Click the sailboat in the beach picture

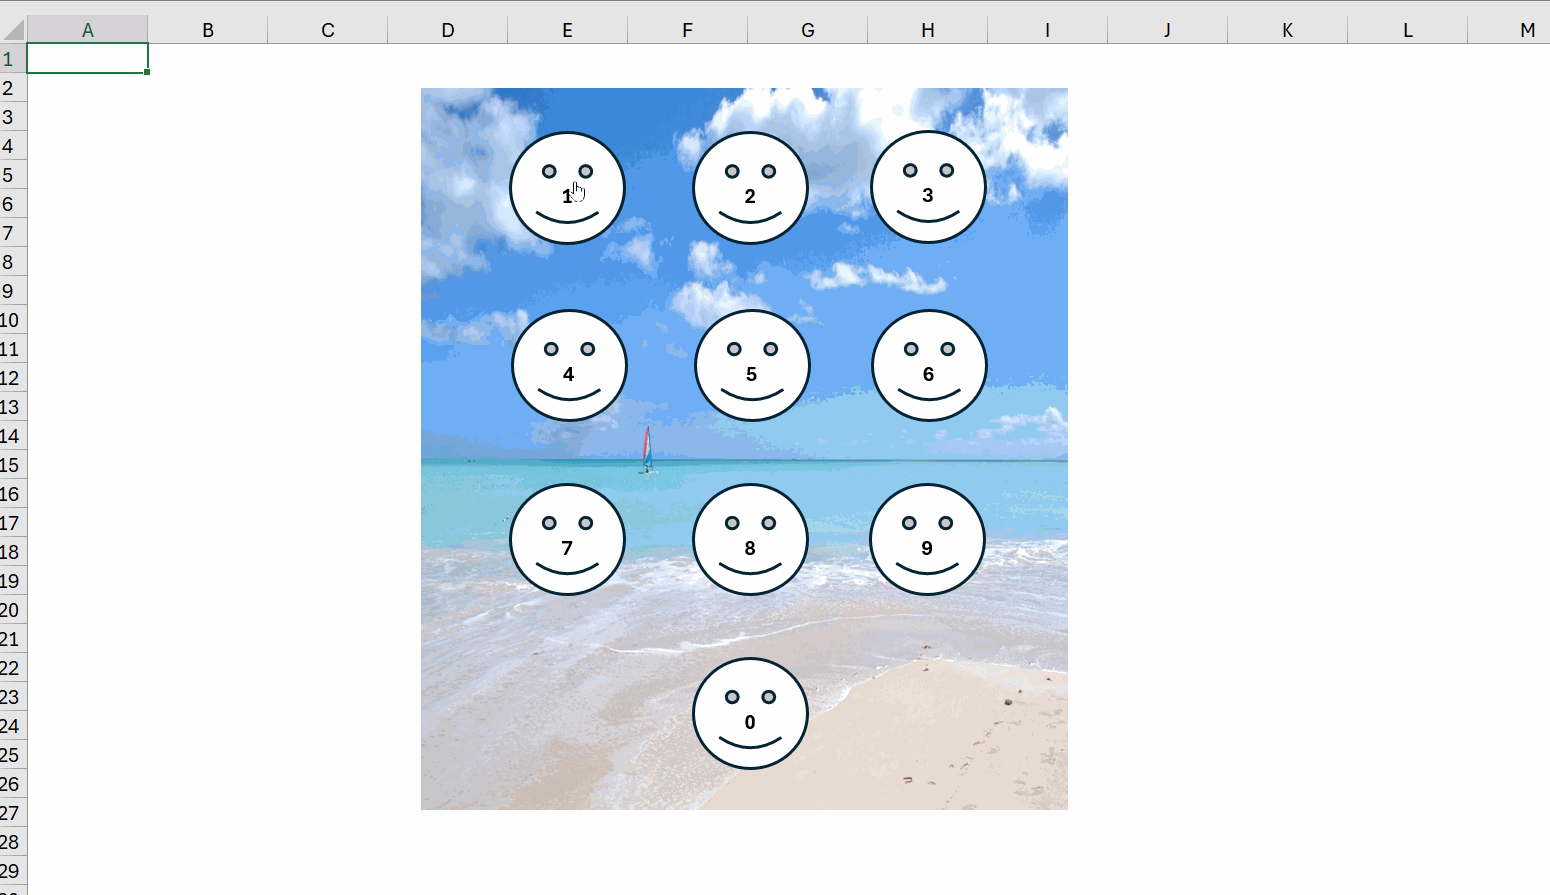click(x=647, y=450)
